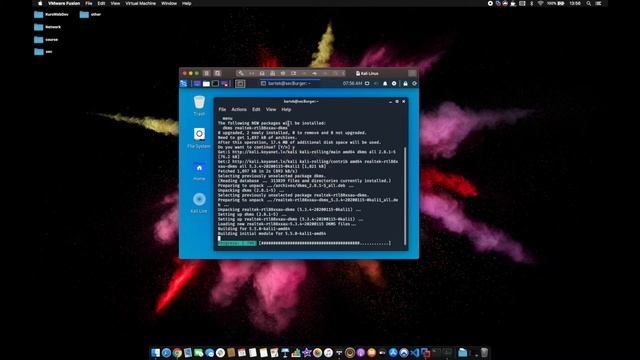Open VMware Fusion icon in the Dock
The width and height of the screenshot is (640, 360).
426,353
